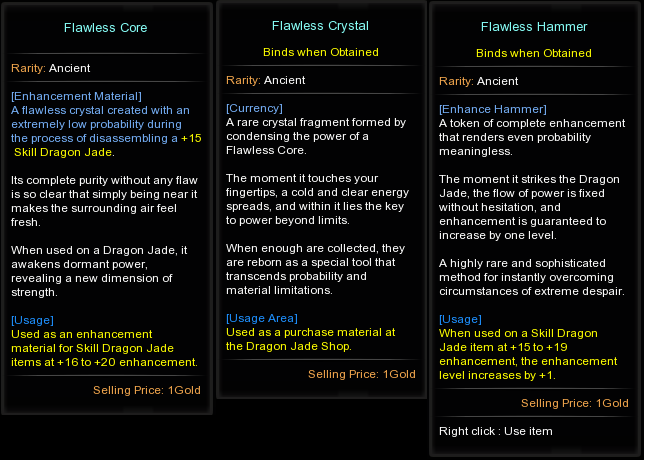Click the Rarity line in Flawless Hammer

pyautogui.click(x=479, y=81)
